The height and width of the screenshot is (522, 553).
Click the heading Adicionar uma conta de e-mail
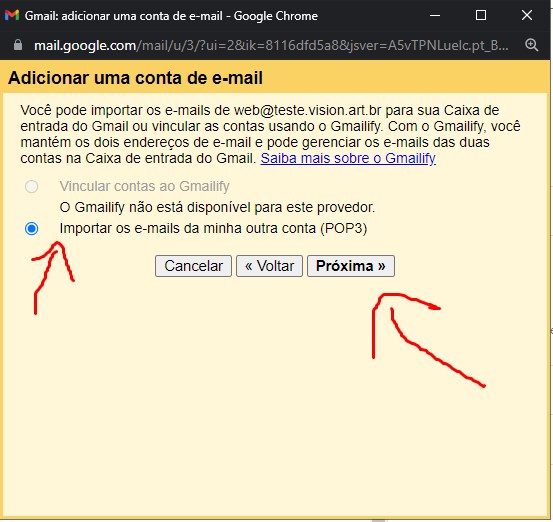click(135, 78)
